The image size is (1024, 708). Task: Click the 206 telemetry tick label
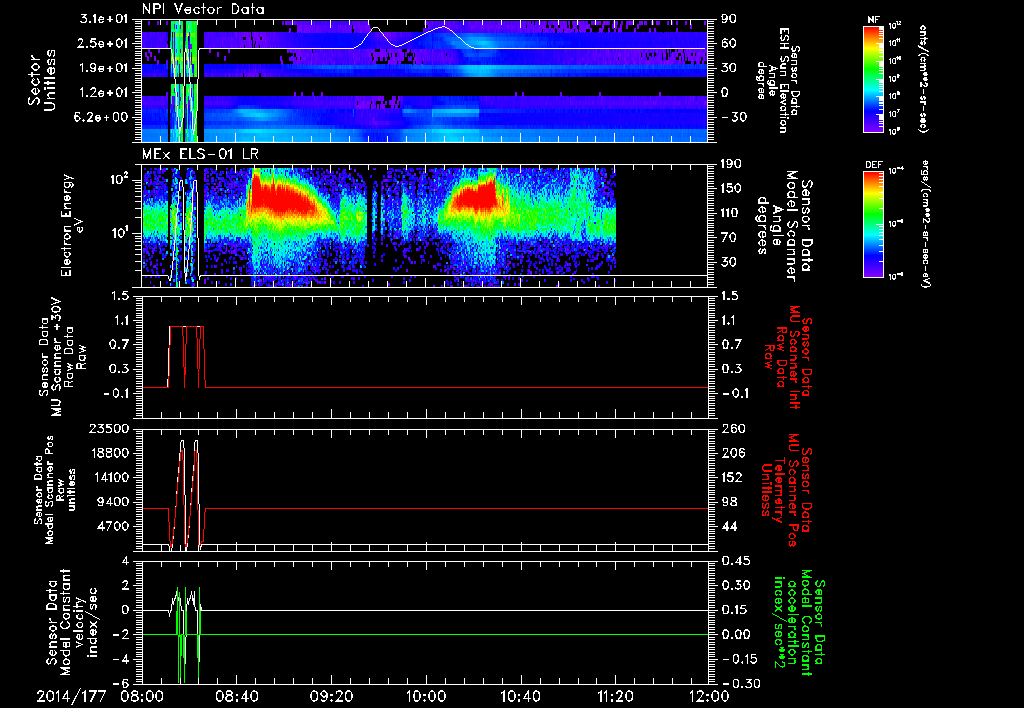731,453
